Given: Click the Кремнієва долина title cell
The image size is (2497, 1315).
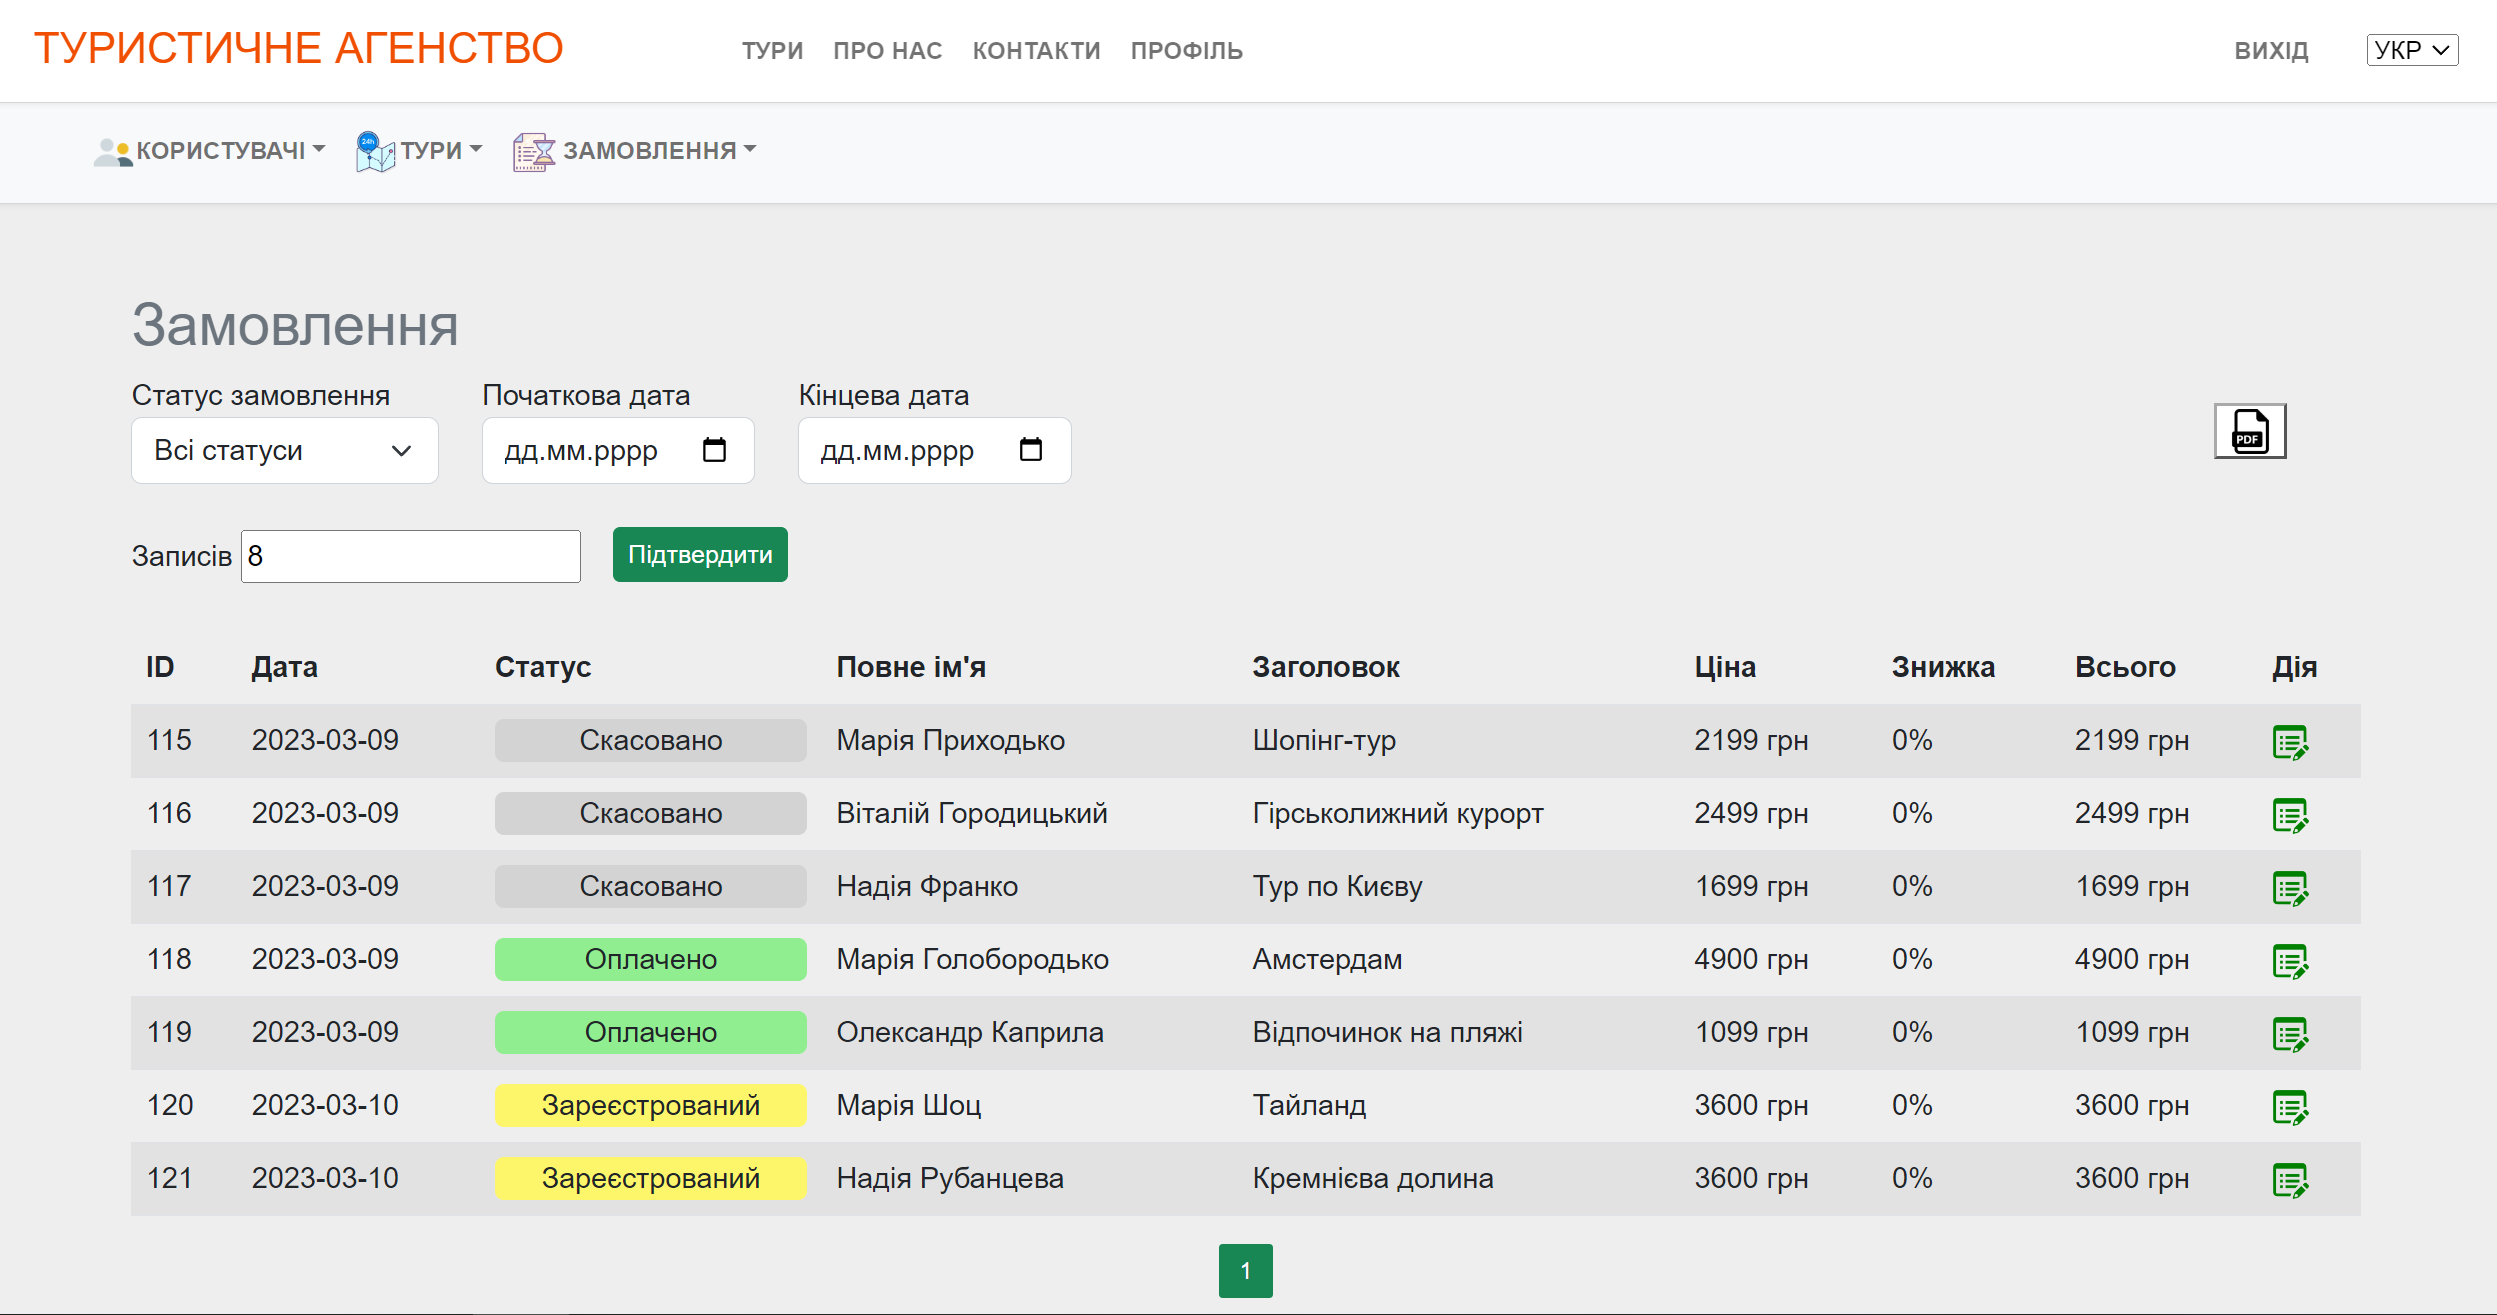Looking at the screenshot, I should (x=1373, y=1179).
